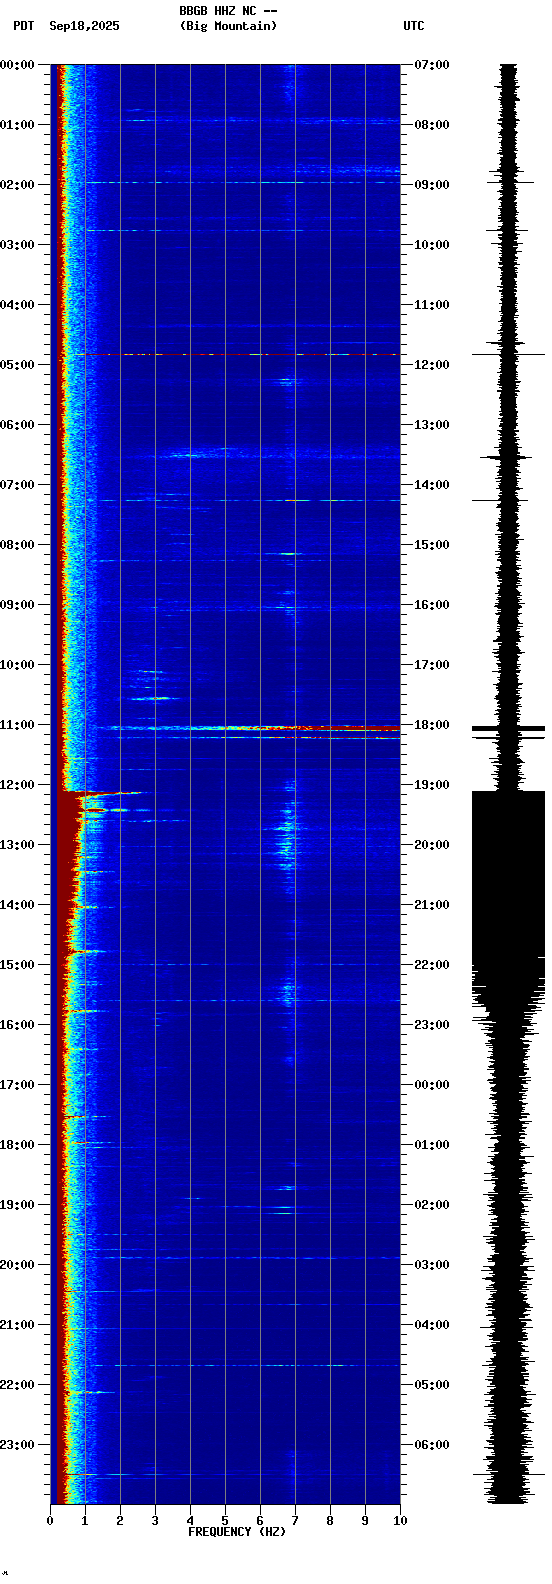
Task: Click the '06:00' UTC label on right axis
Action: pyautogui.click(x=432, y=1445)
